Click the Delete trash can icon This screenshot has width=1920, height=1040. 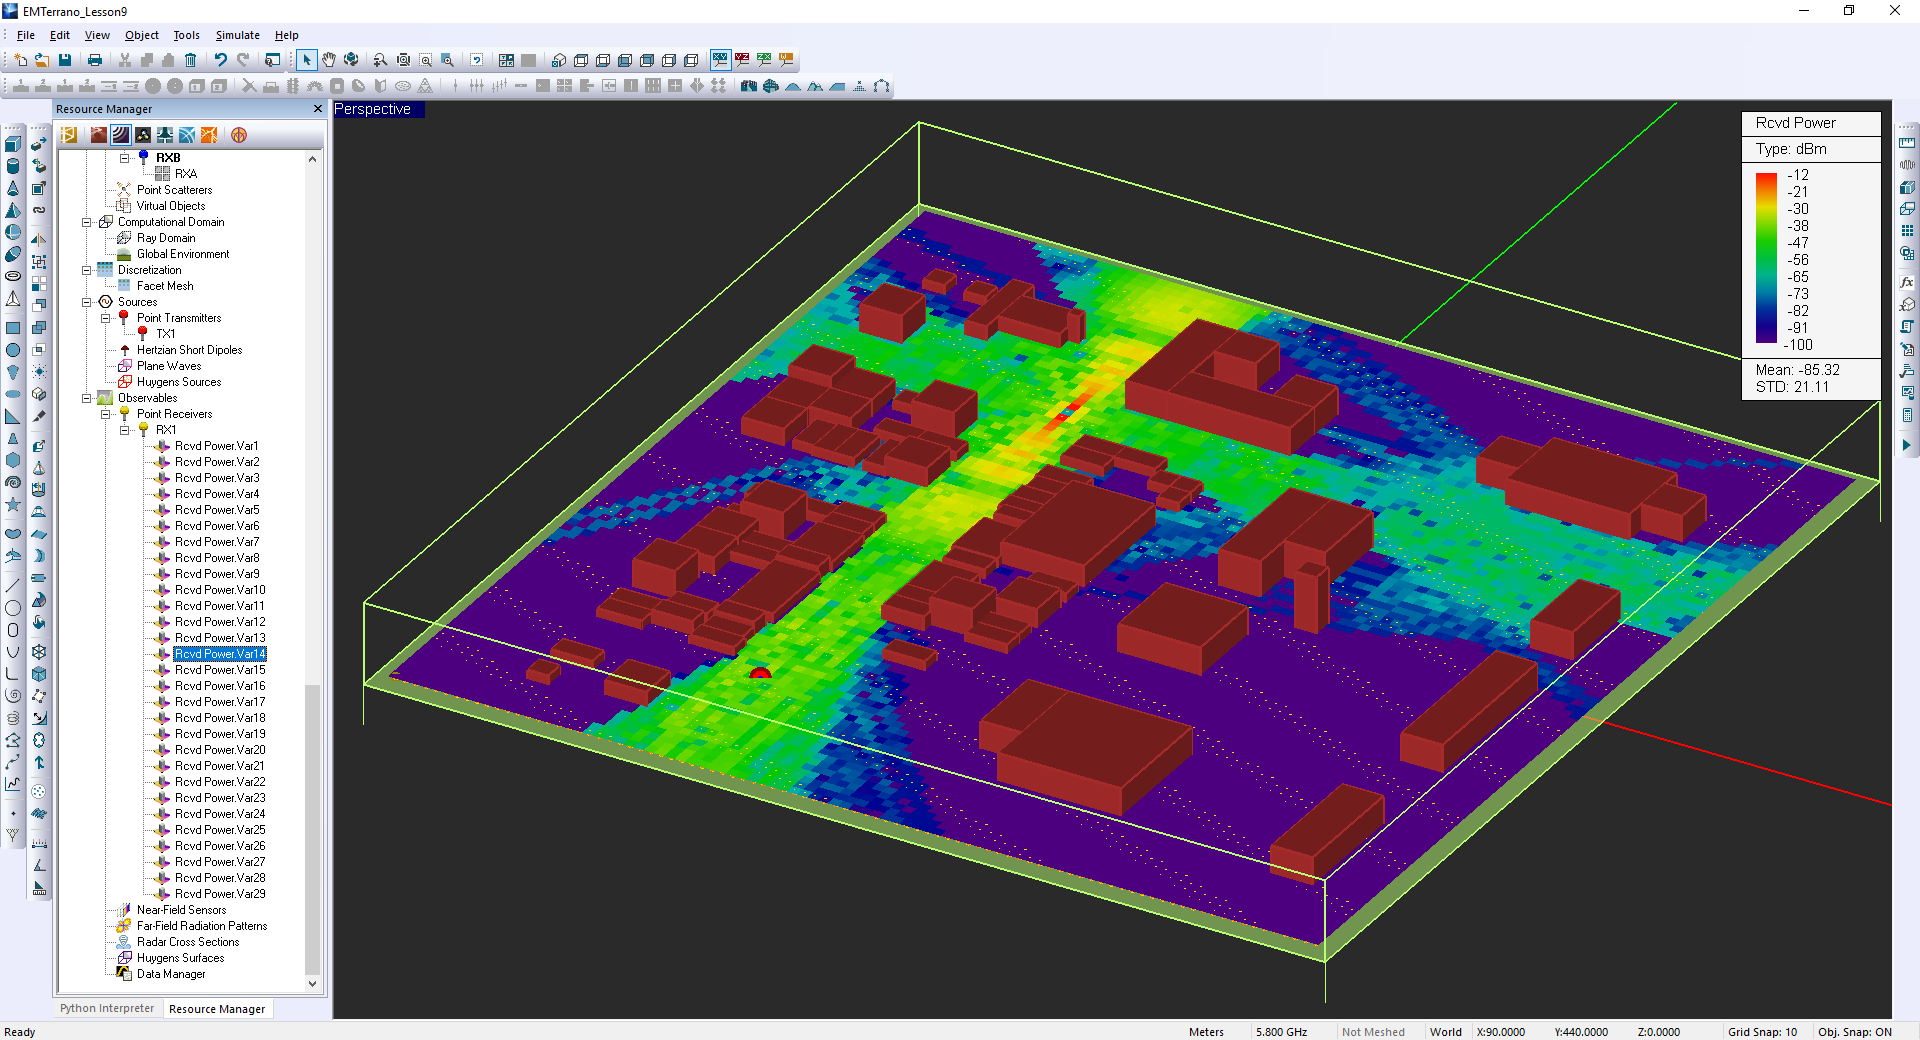[190, 60]
